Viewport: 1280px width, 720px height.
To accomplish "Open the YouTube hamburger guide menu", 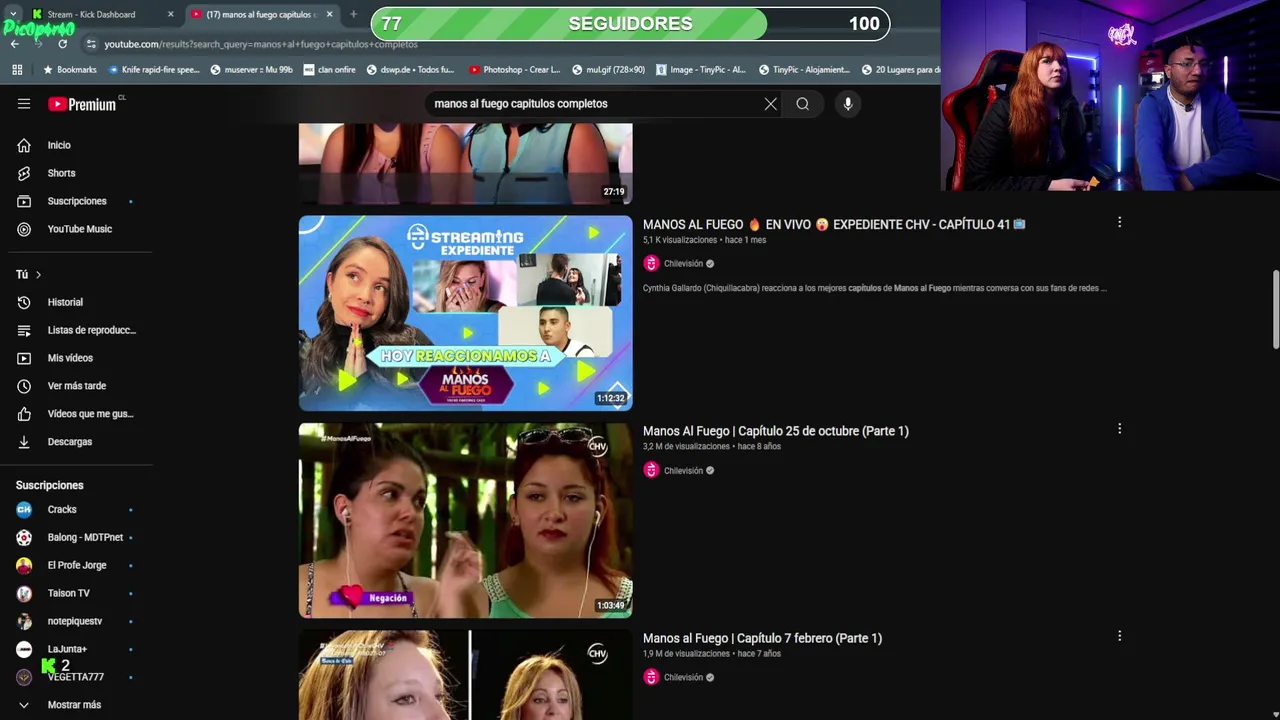I will (24, 104).
